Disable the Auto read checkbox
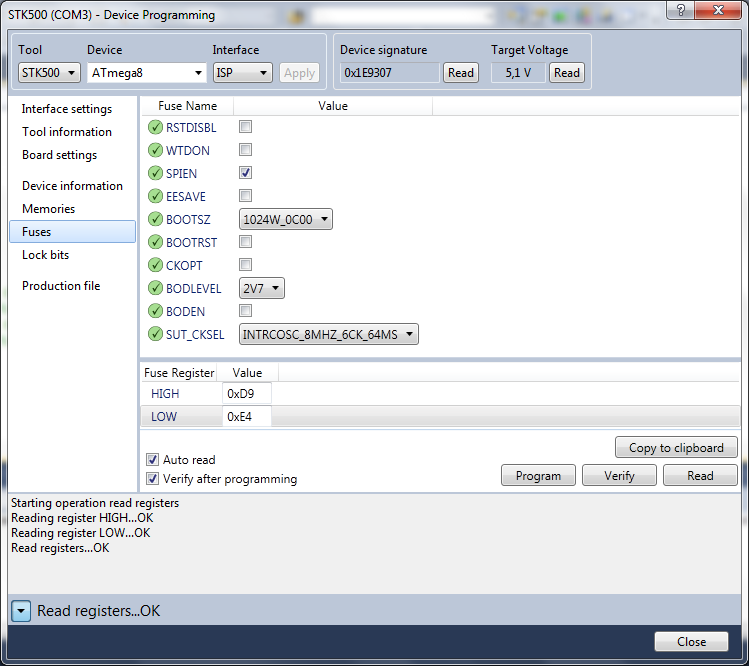 point(152,460)
